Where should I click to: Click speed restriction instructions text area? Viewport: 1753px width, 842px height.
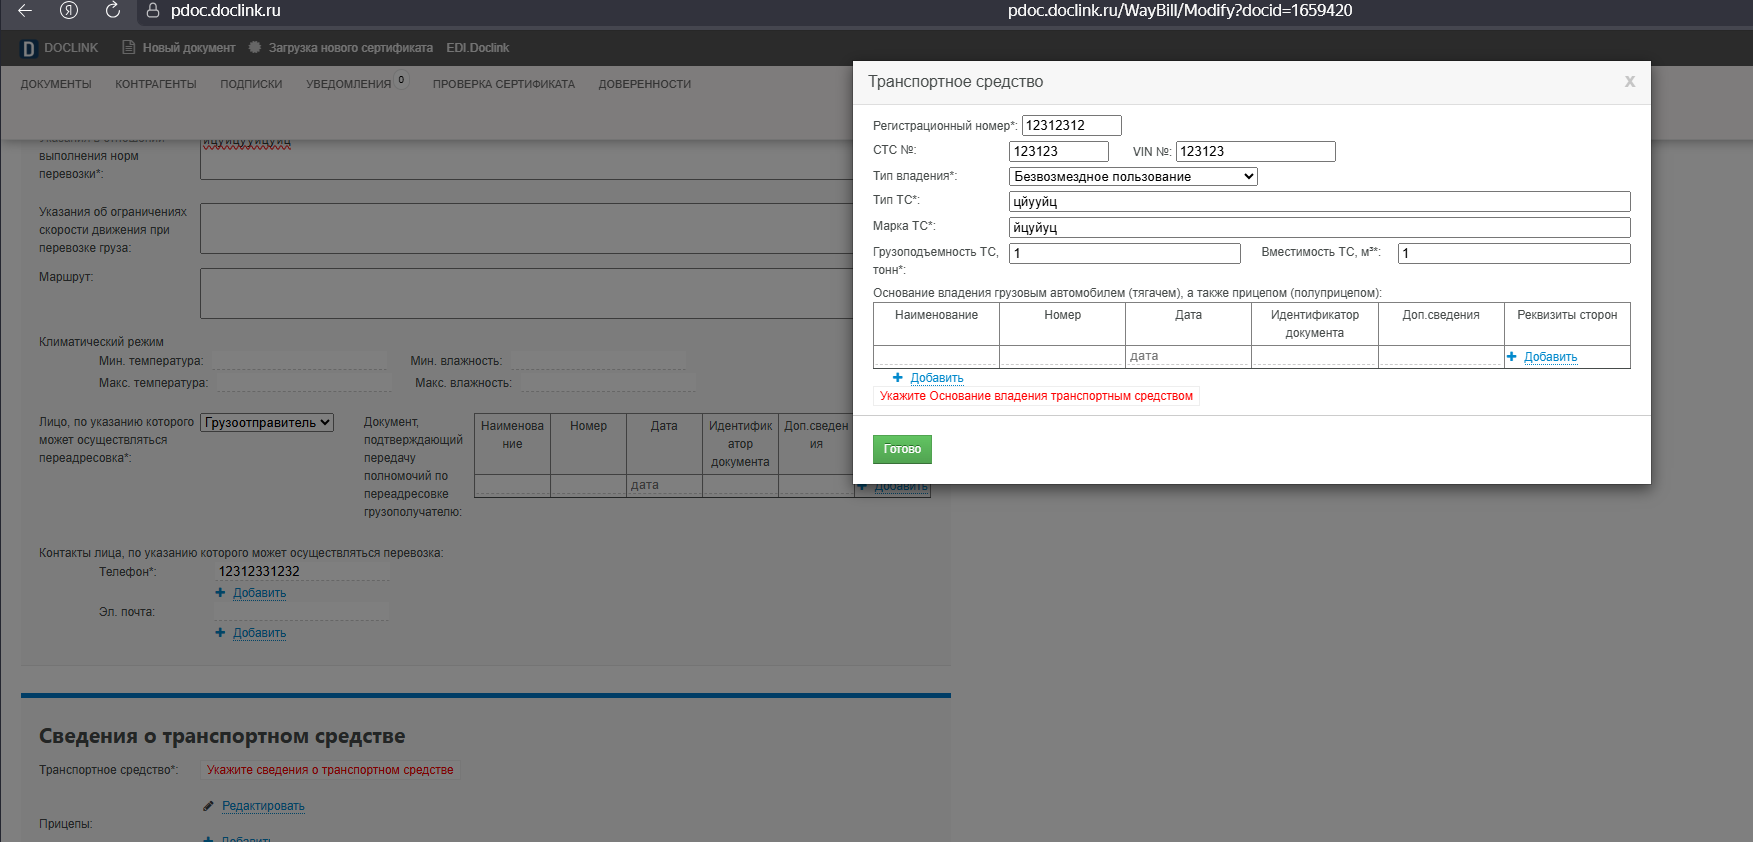[526, 229]
